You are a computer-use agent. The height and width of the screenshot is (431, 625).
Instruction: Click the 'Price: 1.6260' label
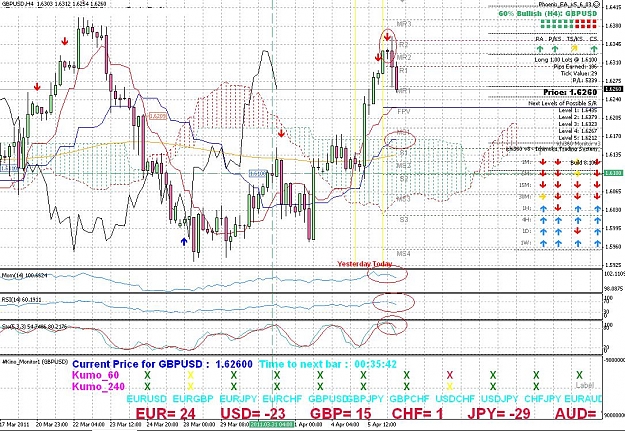point(570,92)
